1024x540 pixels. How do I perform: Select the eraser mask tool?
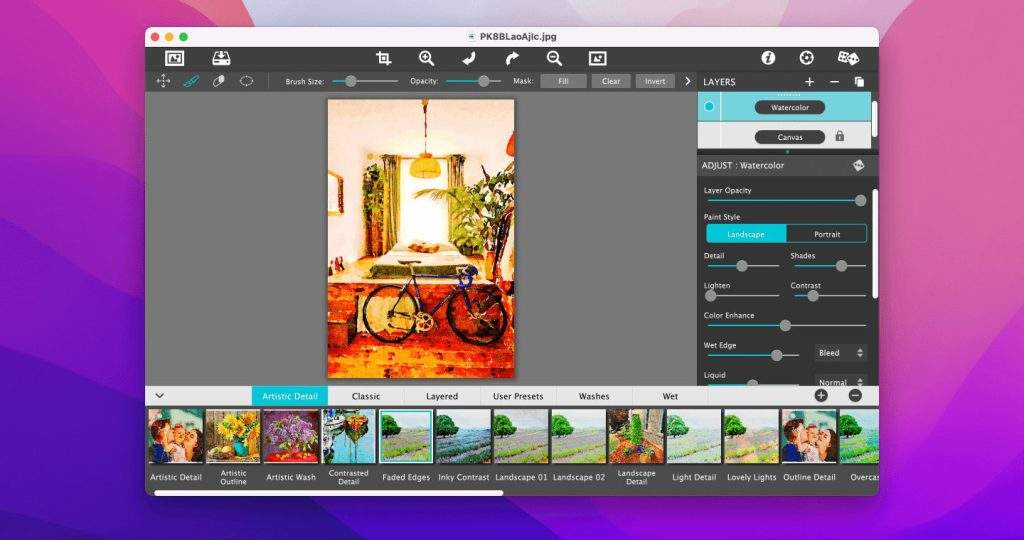pyautogui.click(x=218, y=81)
